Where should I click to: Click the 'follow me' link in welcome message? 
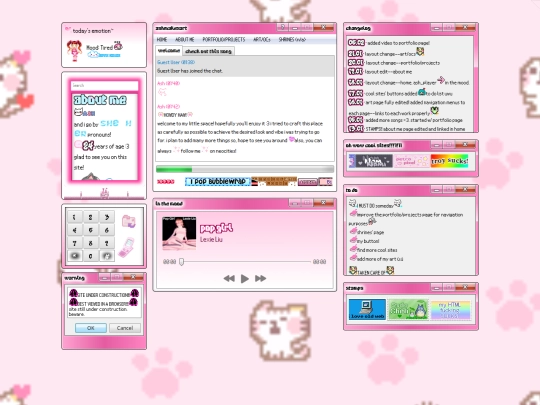(x=190, y=151)
